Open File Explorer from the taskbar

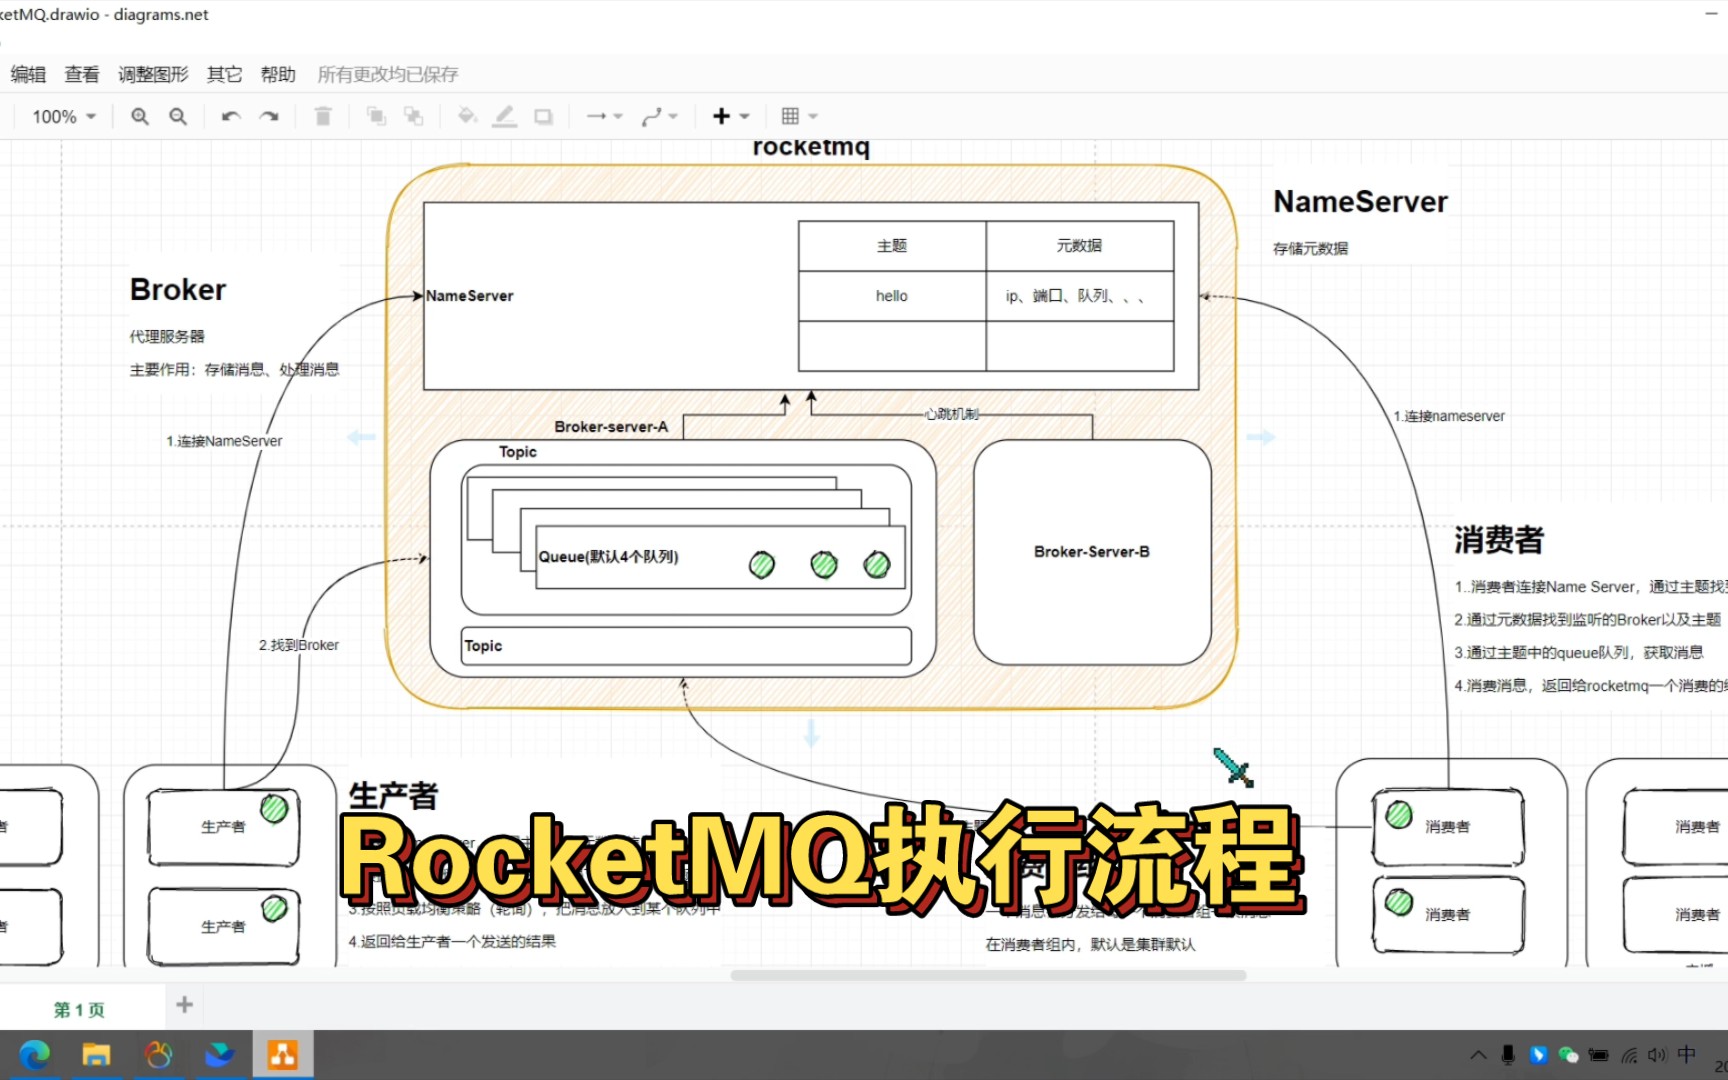(96, 1055)
